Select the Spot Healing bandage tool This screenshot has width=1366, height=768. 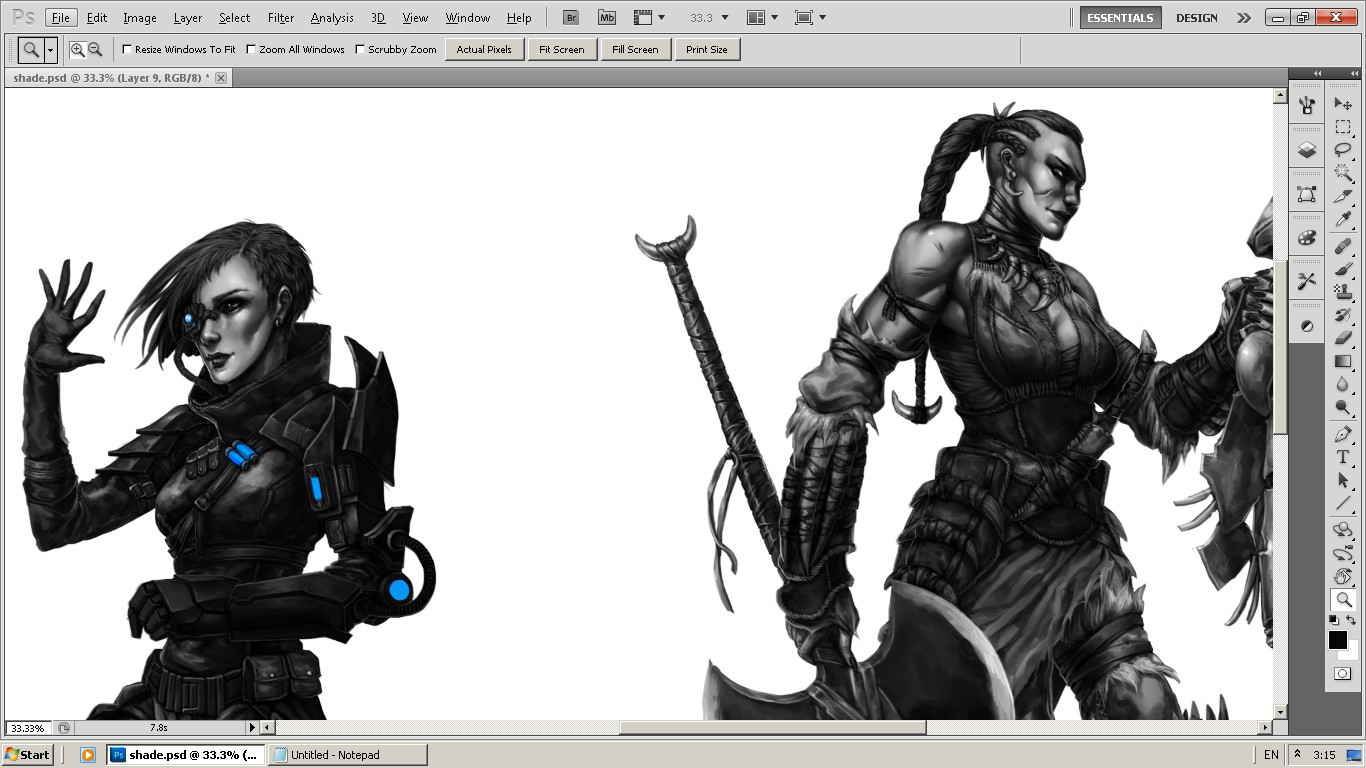pyautogui.click(x=1343, y=245)
